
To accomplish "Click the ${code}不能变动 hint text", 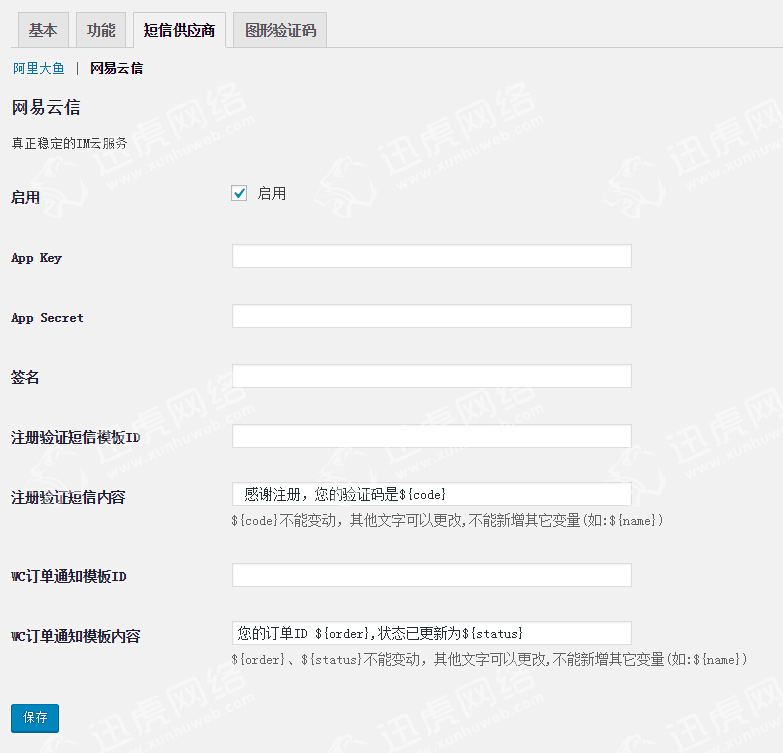I will [x=447, y=521].
